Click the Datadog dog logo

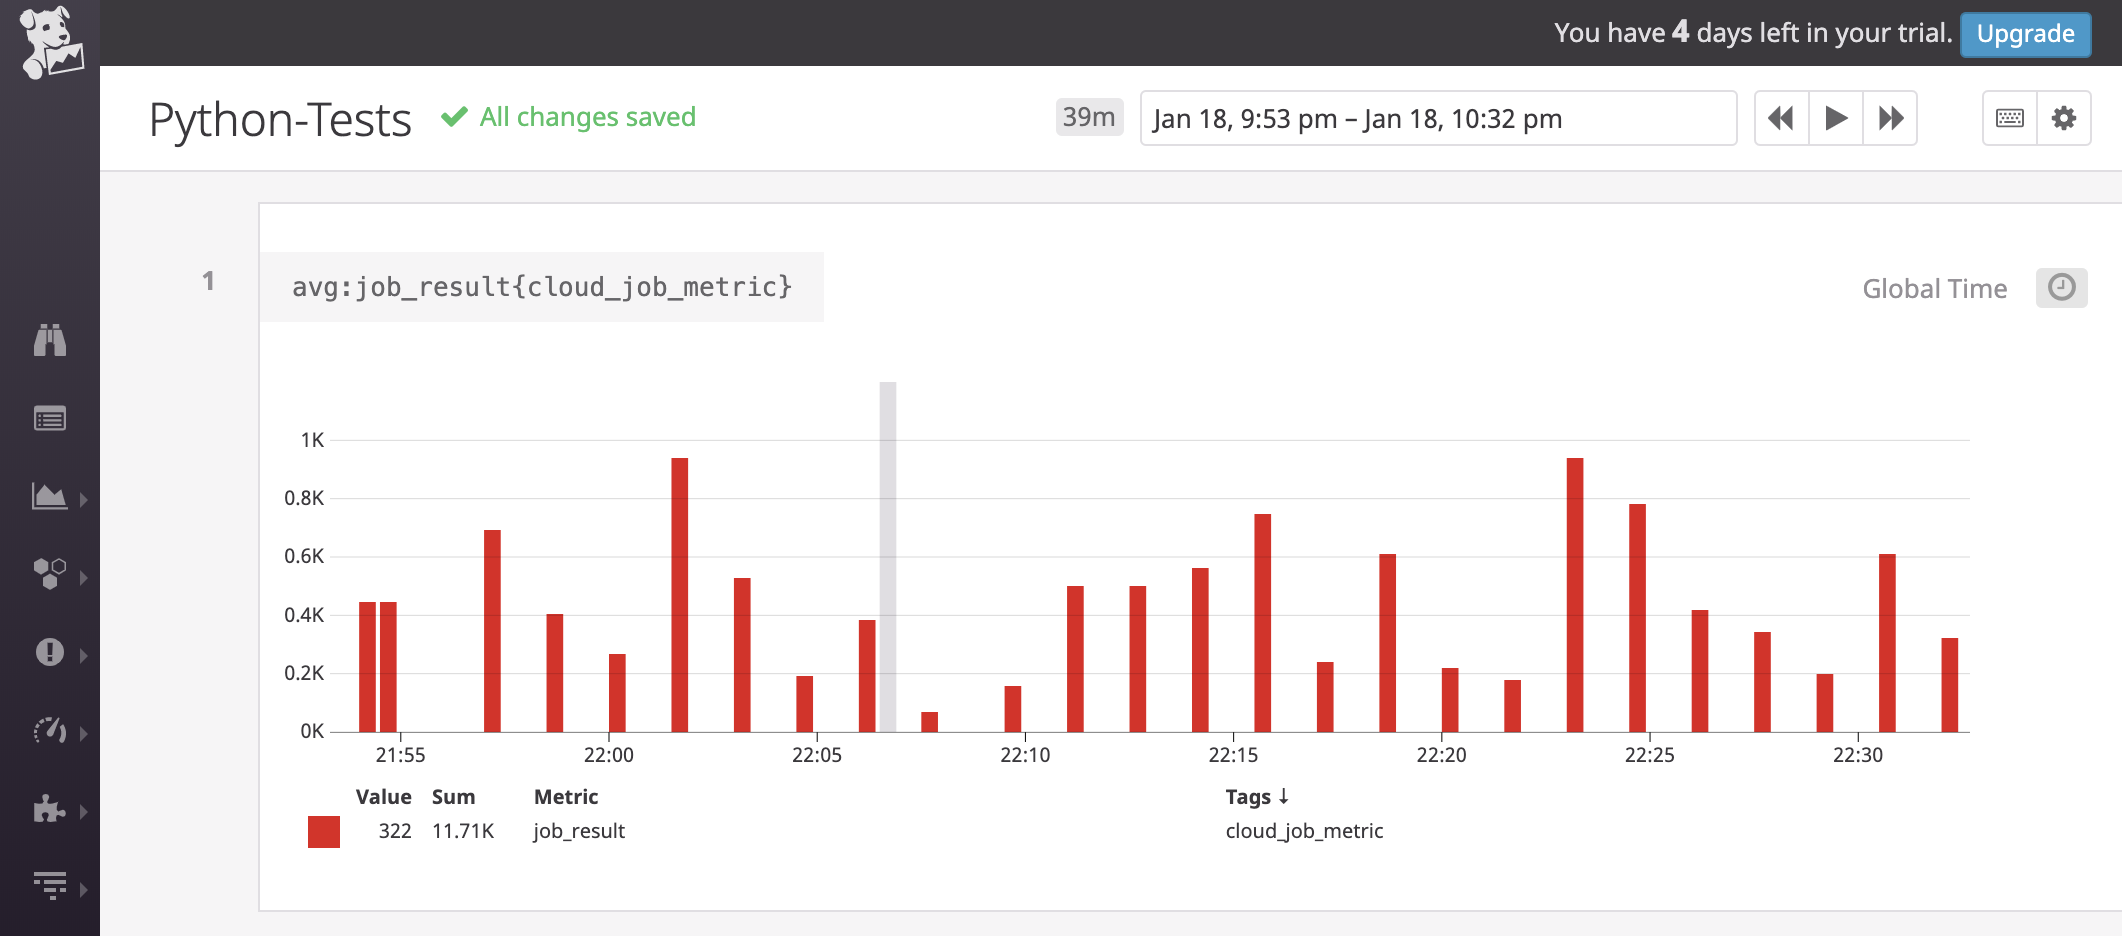52,40
